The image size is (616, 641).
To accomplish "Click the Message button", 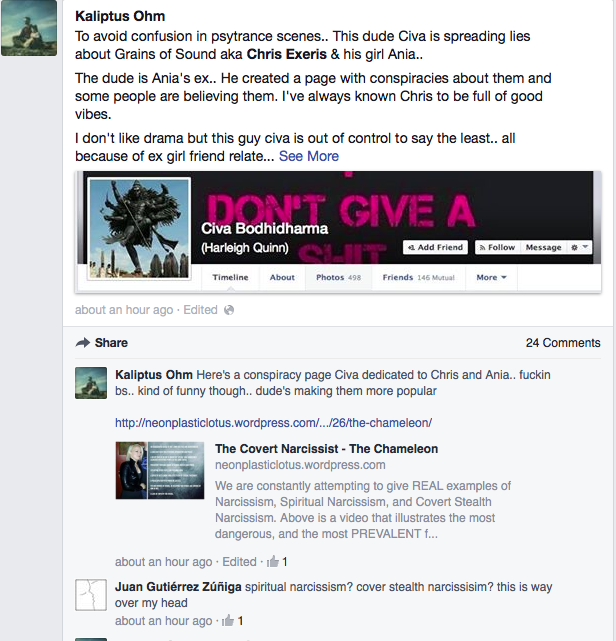I will (x=543, y=247).
